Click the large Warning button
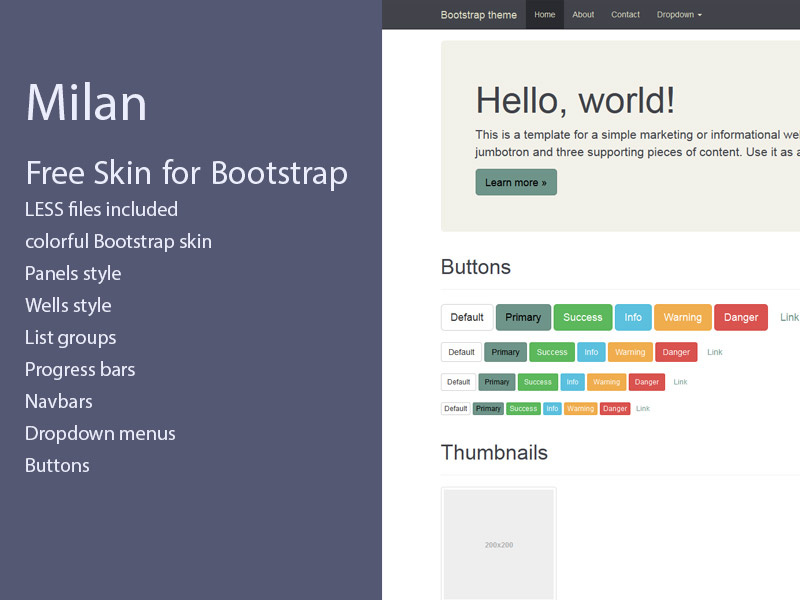Screen dimensions: 800x600 [683, 317]
